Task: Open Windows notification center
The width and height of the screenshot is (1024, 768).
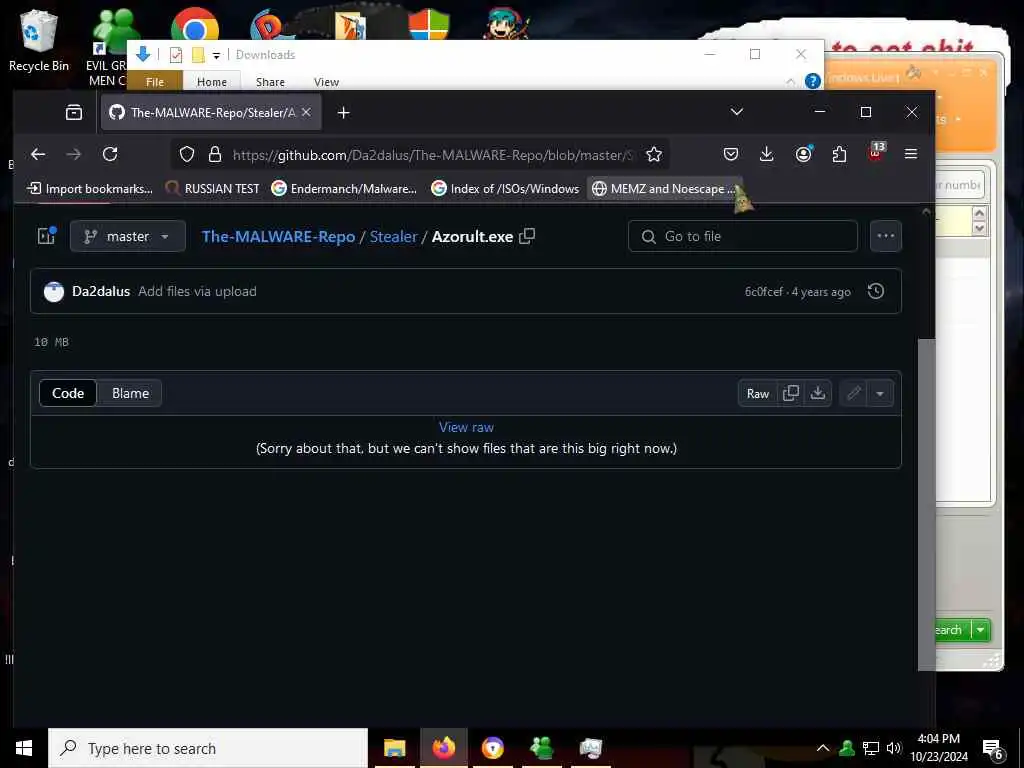Action: 993,748
